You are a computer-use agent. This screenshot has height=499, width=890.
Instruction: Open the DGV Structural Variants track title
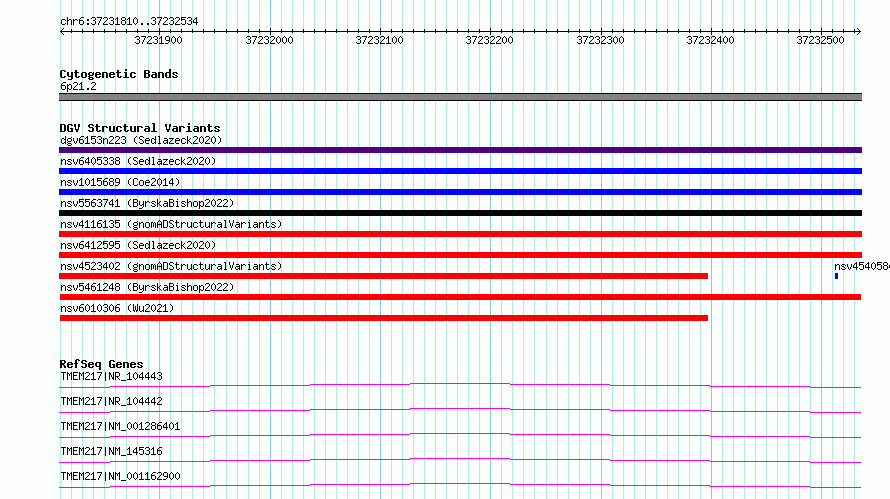click(x=140, y=128)
